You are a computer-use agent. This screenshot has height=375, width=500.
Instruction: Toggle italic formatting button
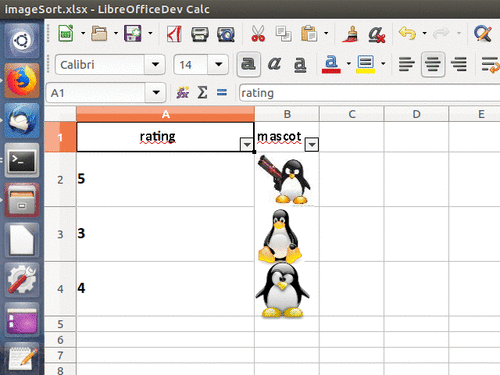tap(274, 64)
